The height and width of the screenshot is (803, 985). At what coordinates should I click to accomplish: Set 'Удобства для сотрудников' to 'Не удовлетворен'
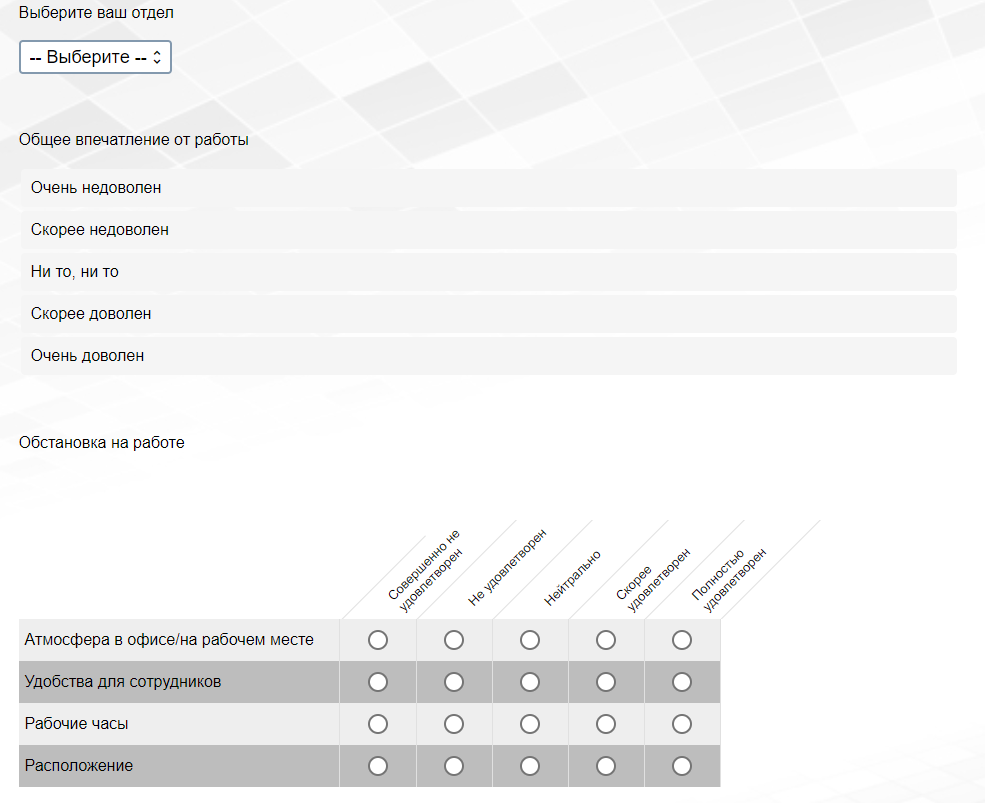click(454, 682)
